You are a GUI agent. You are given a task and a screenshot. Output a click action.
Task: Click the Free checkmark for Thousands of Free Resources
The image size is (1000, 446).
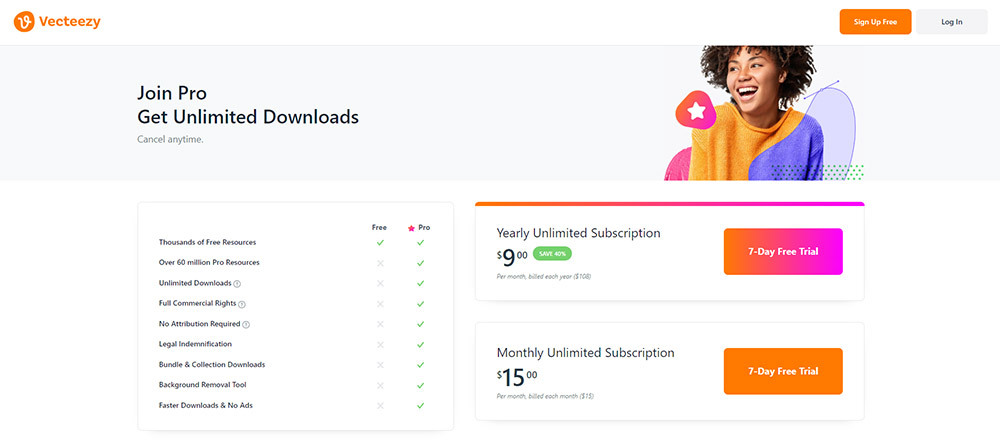coord(380,242)
